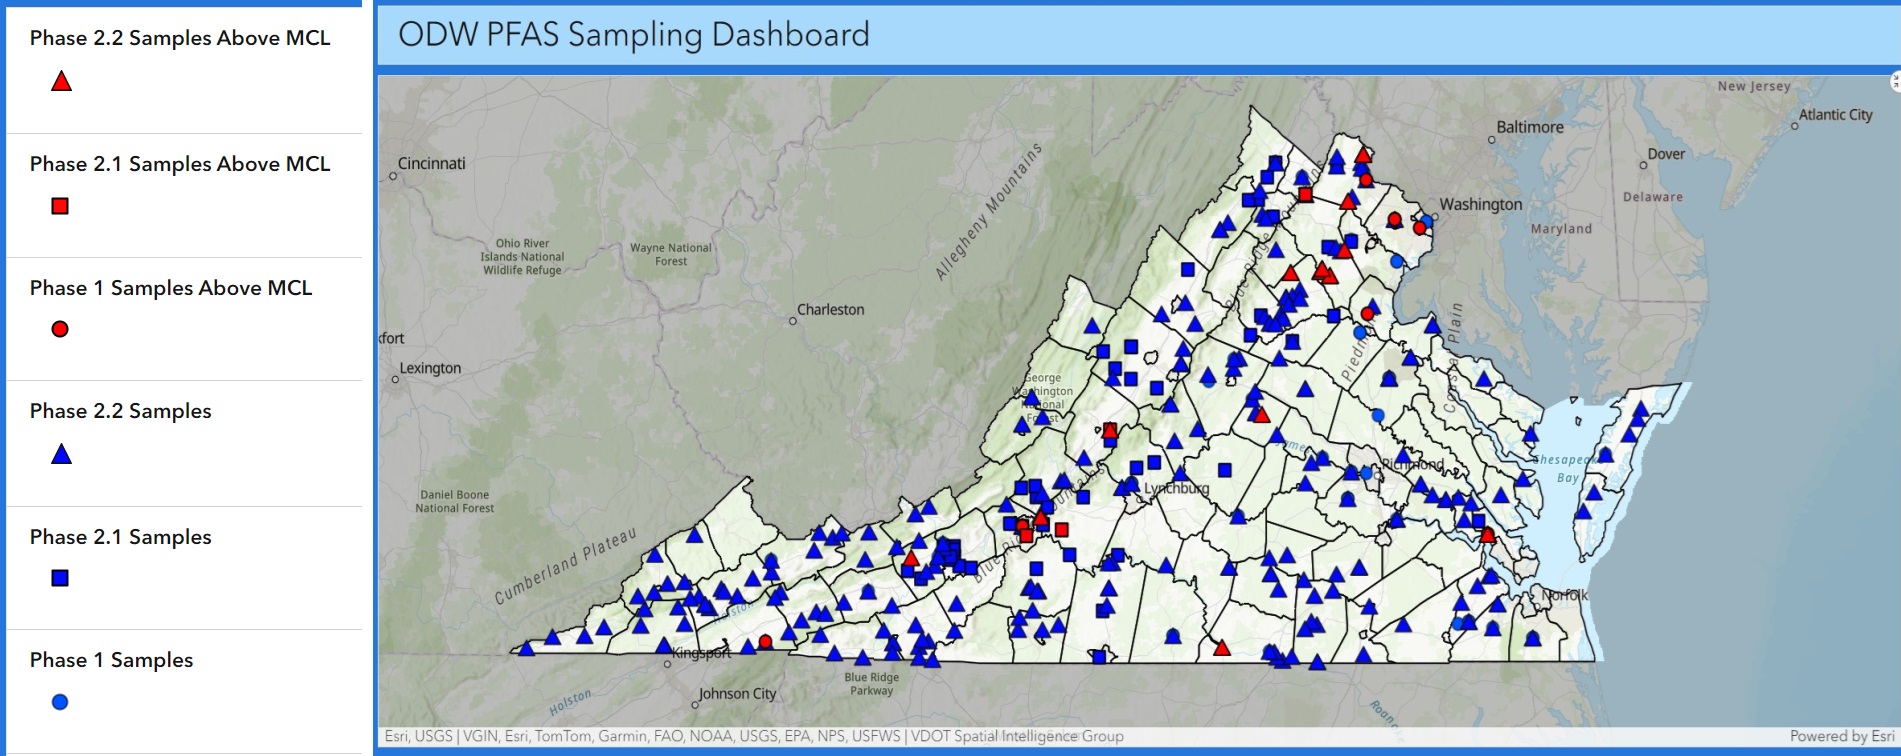Select the red circle marker near Kingsport
The width and height of the screenshot is (1901, 756).
click(x=765, y=641)
